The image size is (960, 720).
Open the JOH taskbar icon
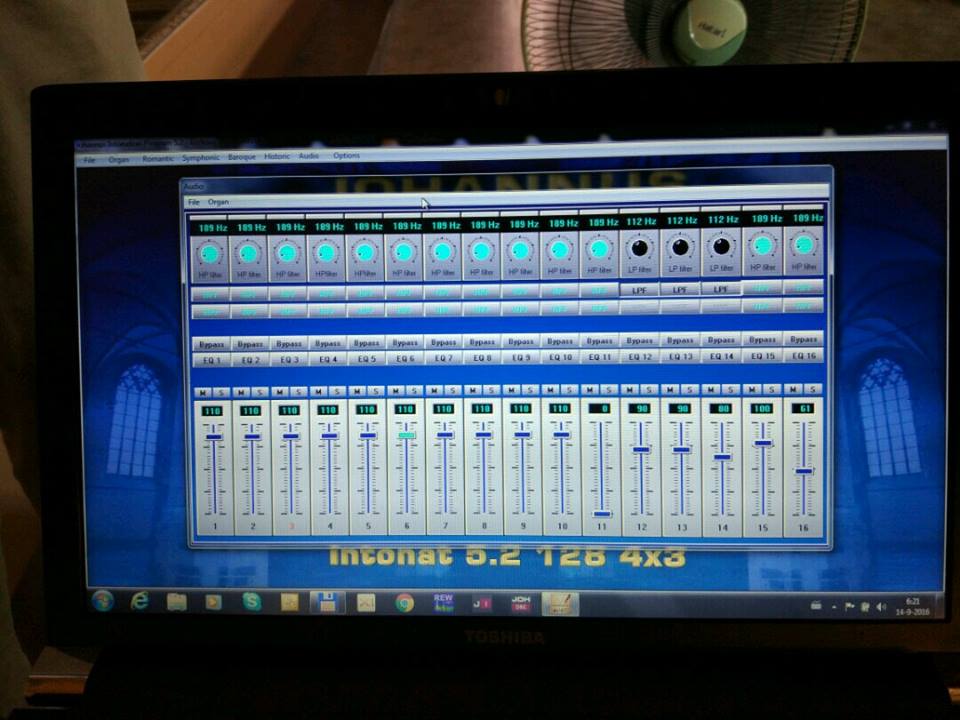point(521,604)
